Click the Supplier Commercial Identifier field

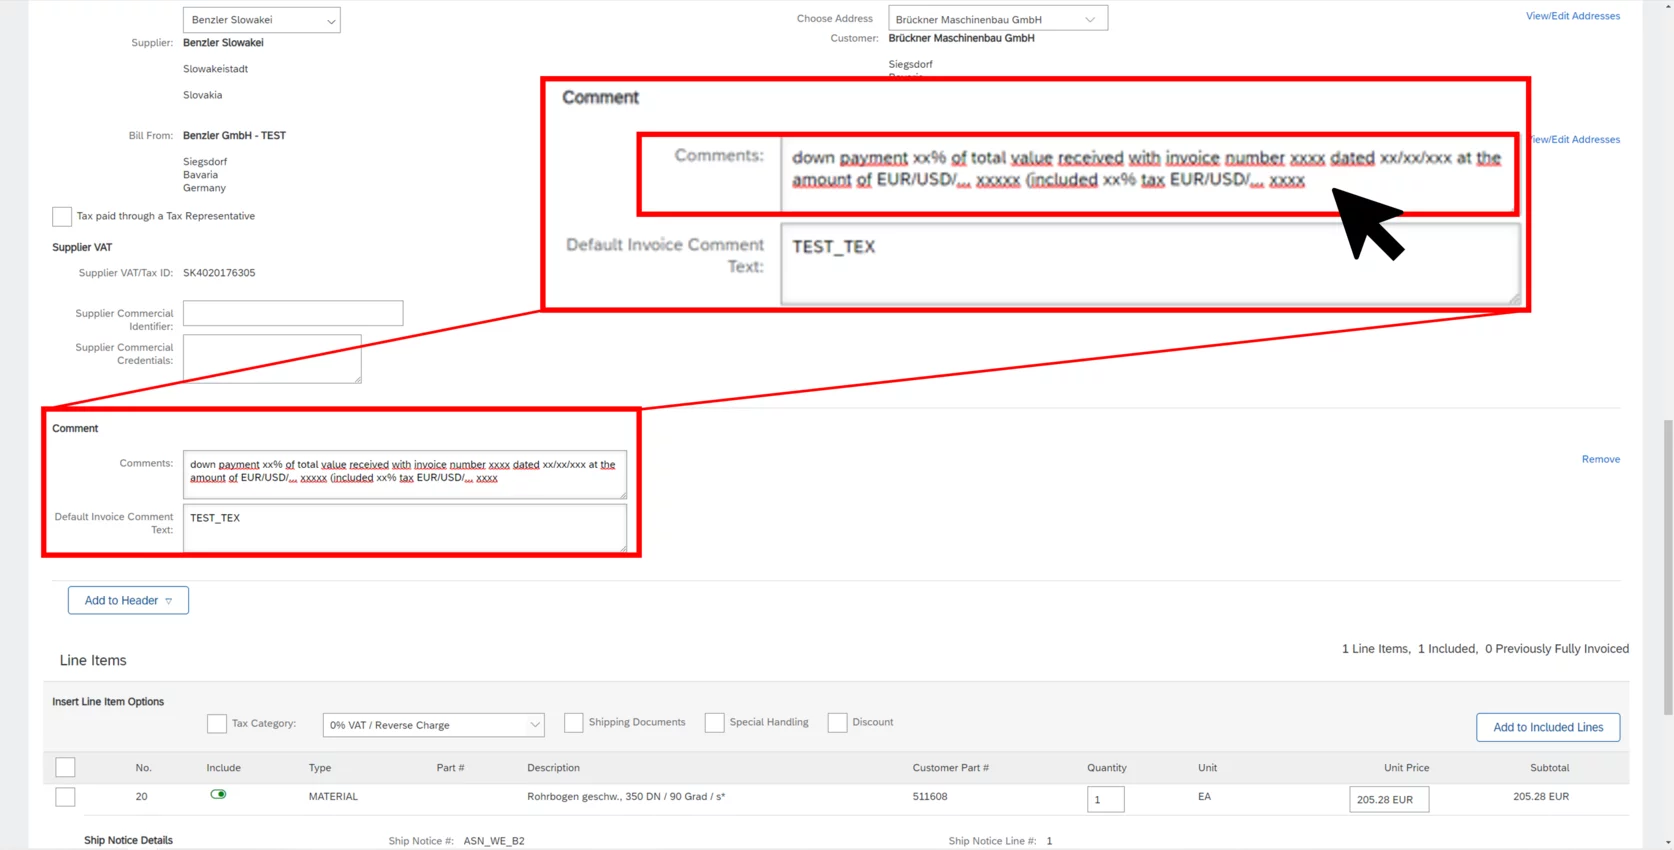pos(293,313)
